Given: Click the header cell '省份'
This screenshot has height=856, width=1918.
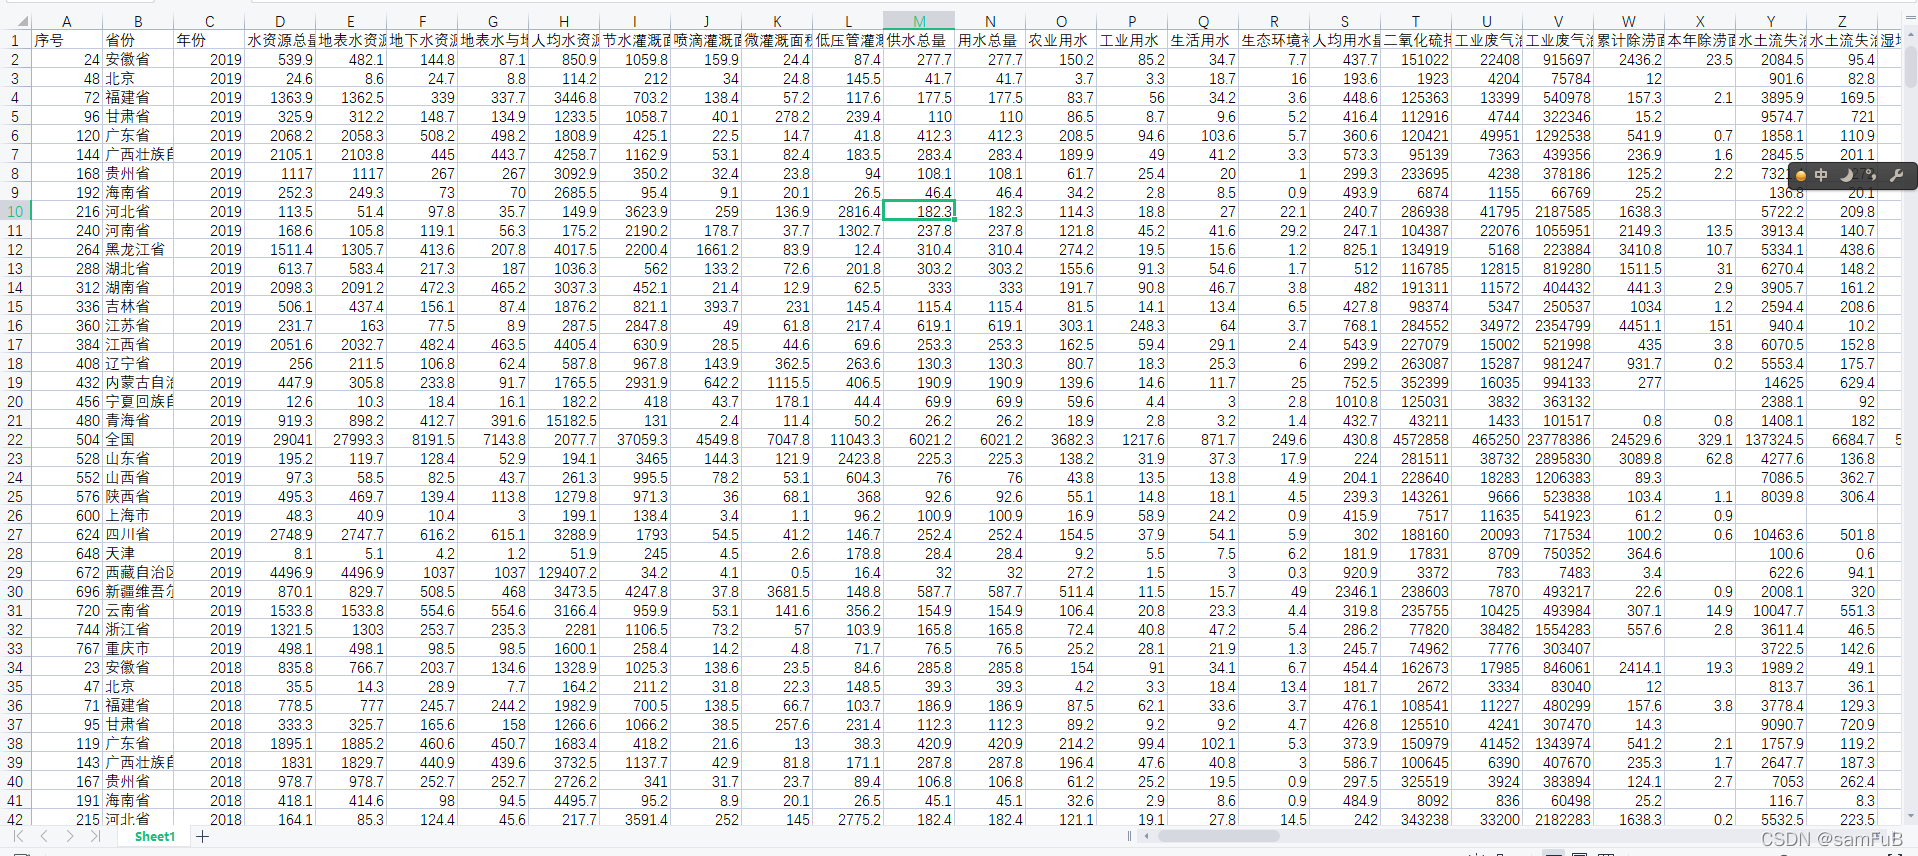Looking at the screenshot, I should pos(138,40).
